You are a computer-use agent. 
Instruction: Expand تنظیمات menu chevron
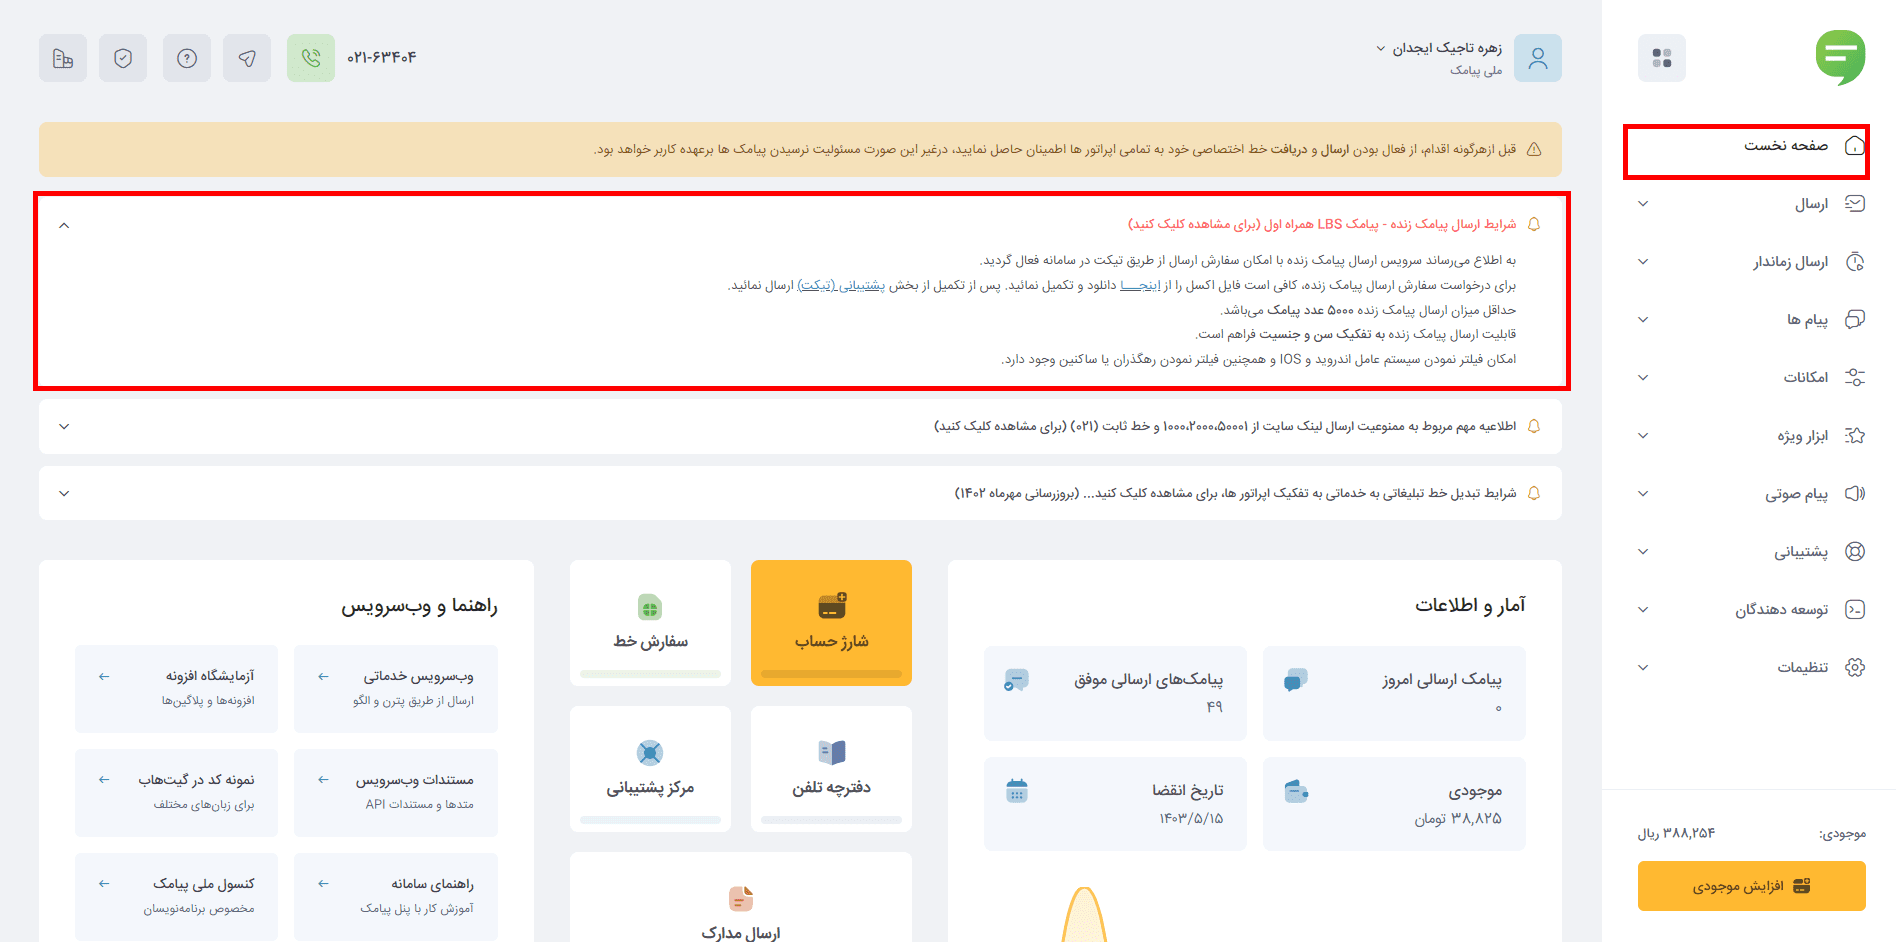coord(1643,668)
